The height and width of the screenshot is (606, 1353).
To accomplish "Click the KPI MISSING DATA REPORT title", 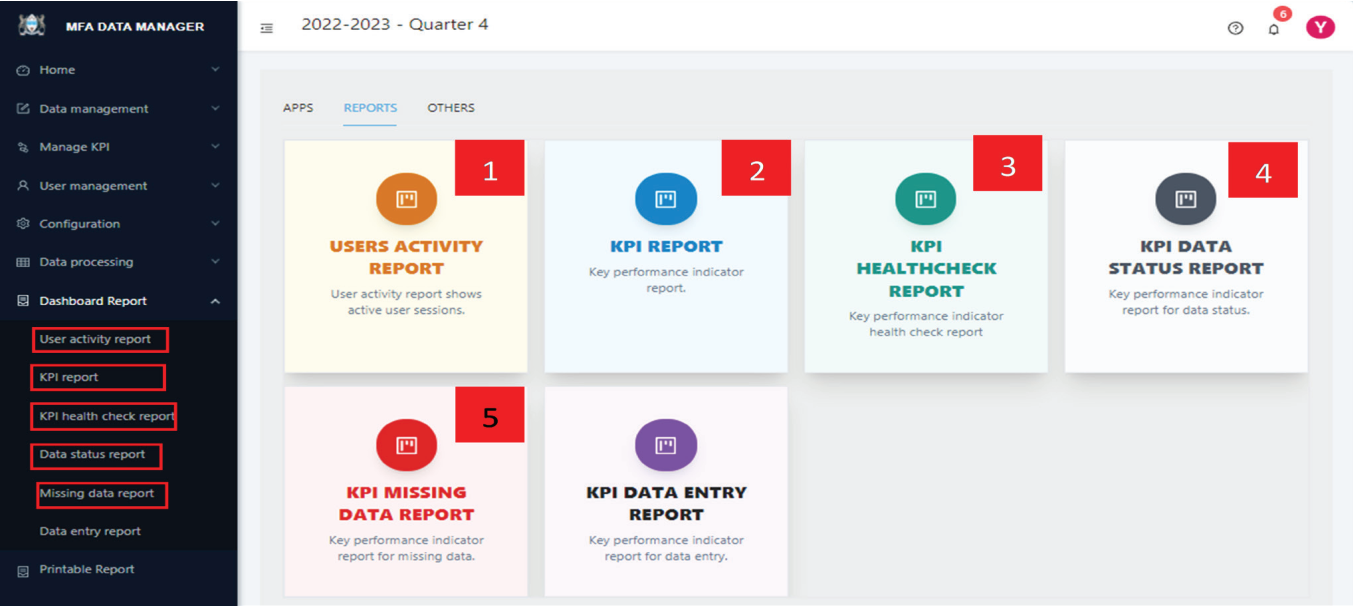I will pos(406,503).
